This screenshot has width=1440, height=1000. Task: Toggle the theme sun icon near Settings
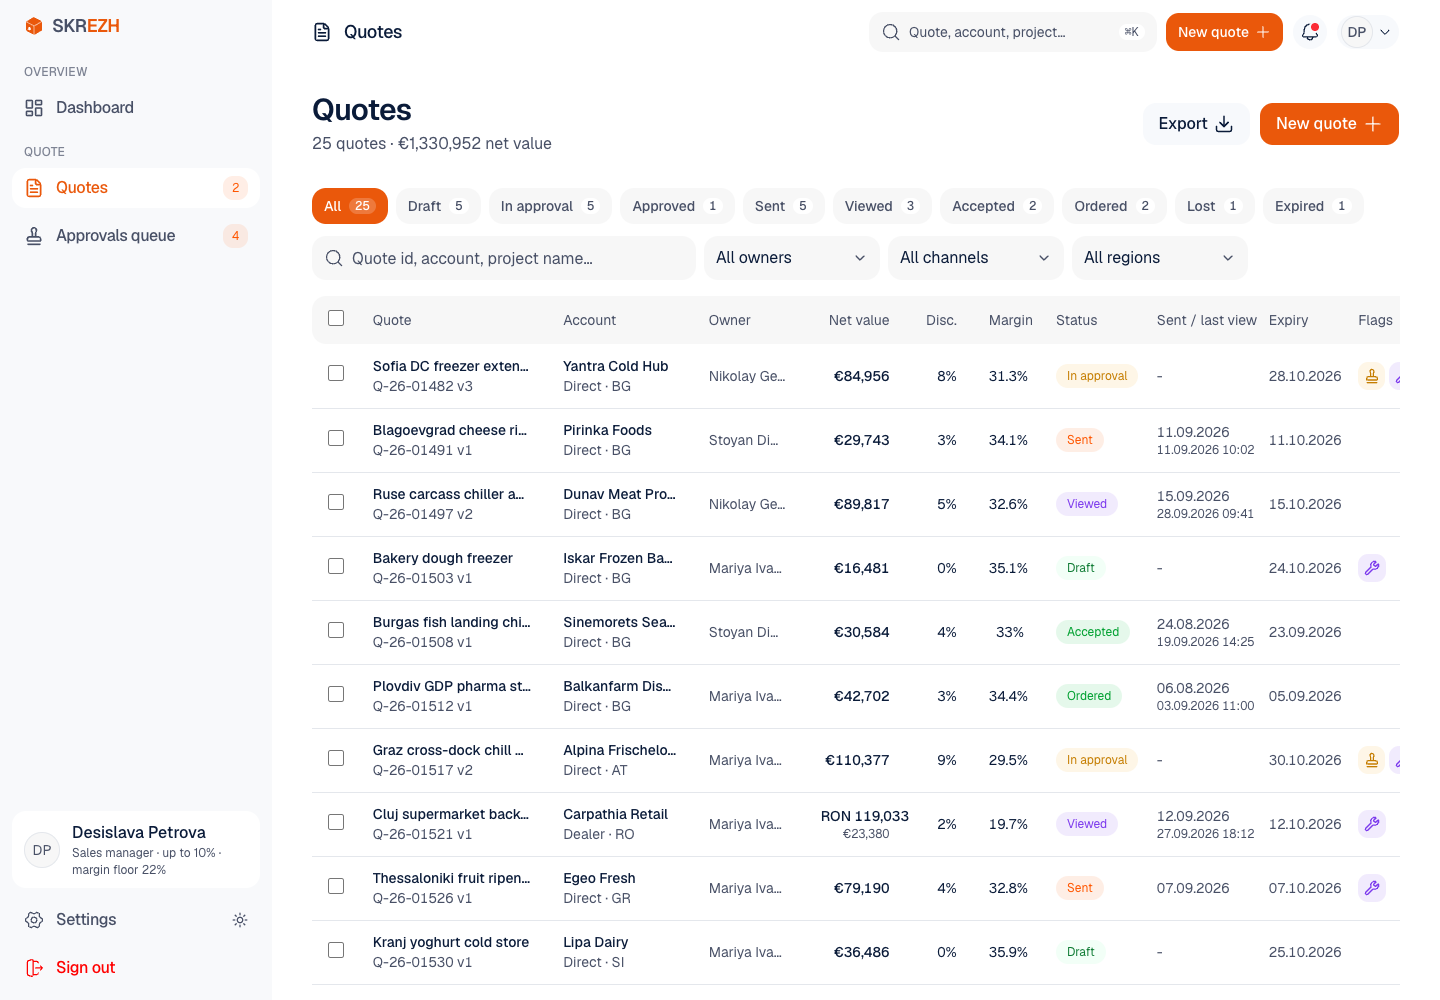240,920
